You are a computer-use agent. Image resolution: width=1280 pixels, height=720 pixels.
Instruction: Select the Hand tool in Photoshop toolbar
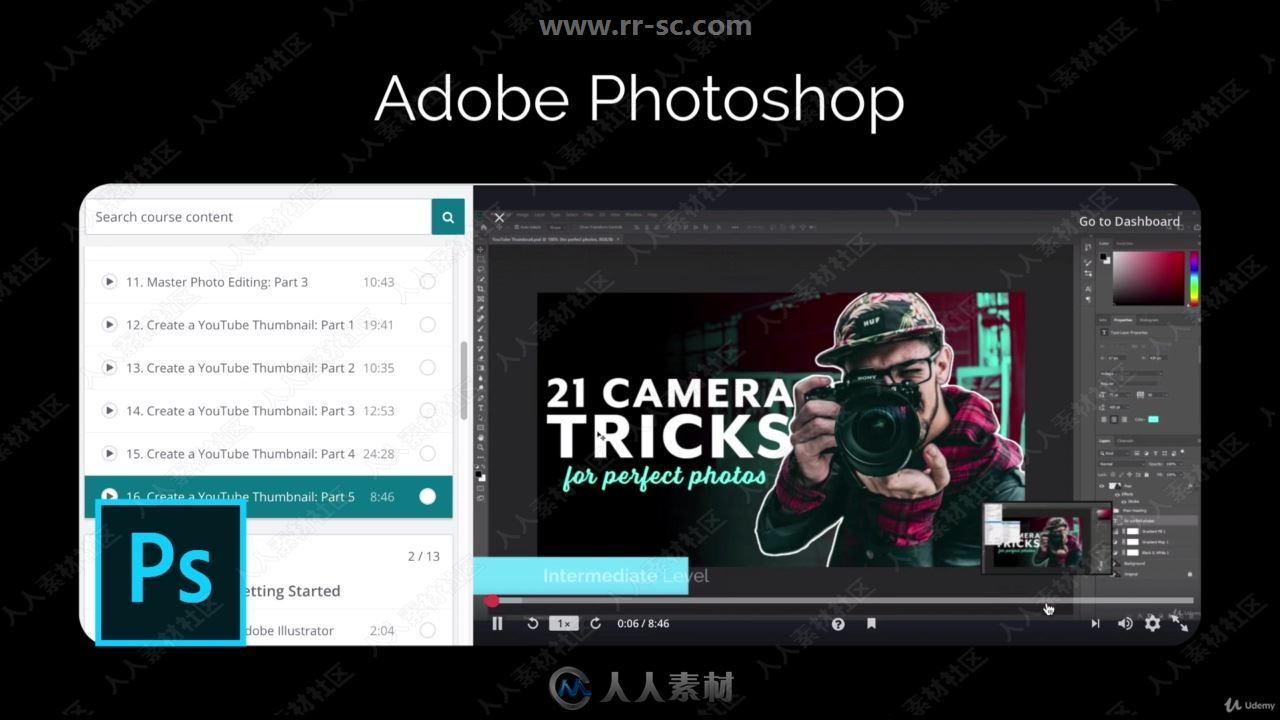point(481,438)
